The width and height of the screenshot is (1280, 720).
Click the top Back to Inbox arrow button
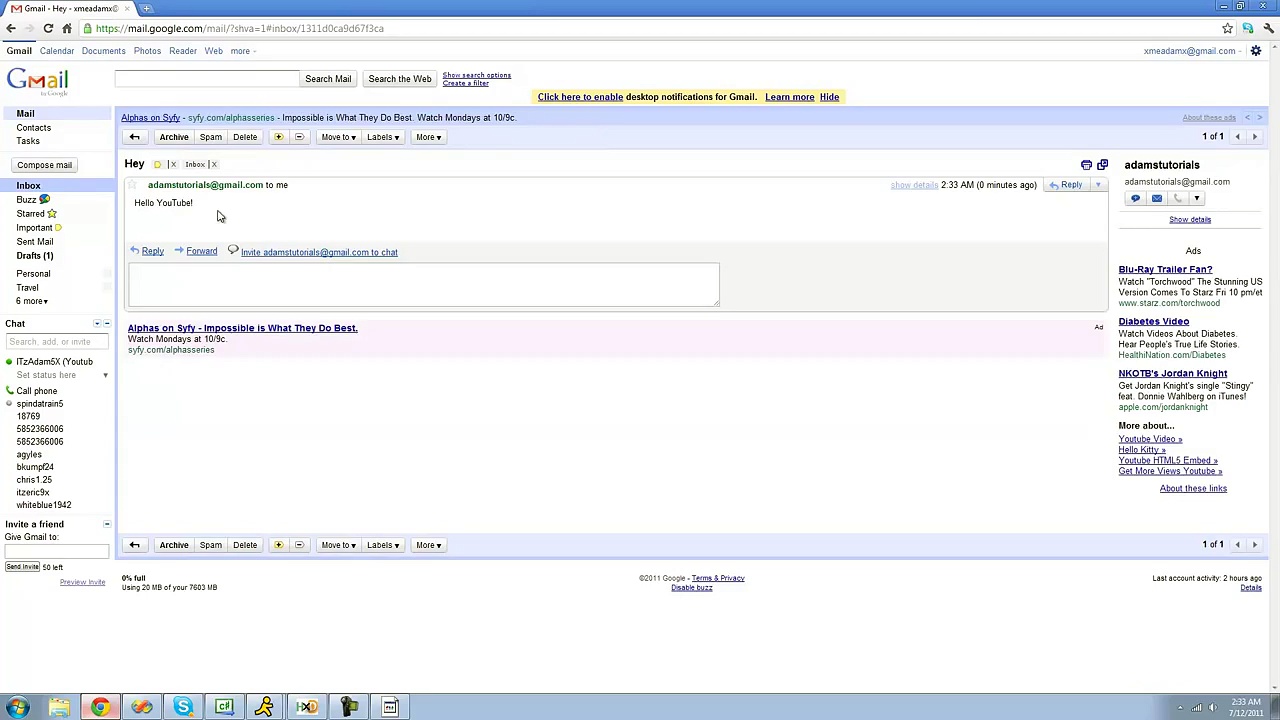click(x=134, y=137)
